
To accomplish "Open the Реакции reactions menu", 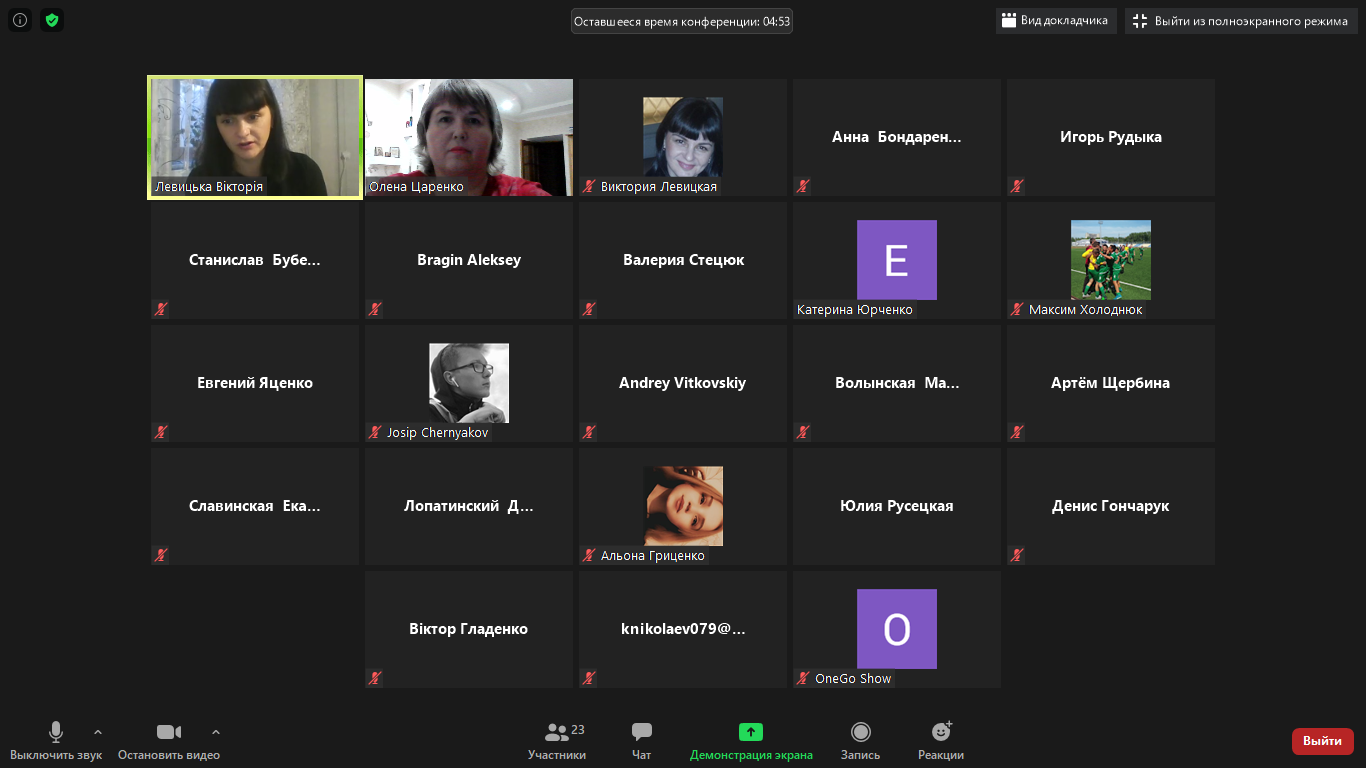I will click(x=940, y=741).
